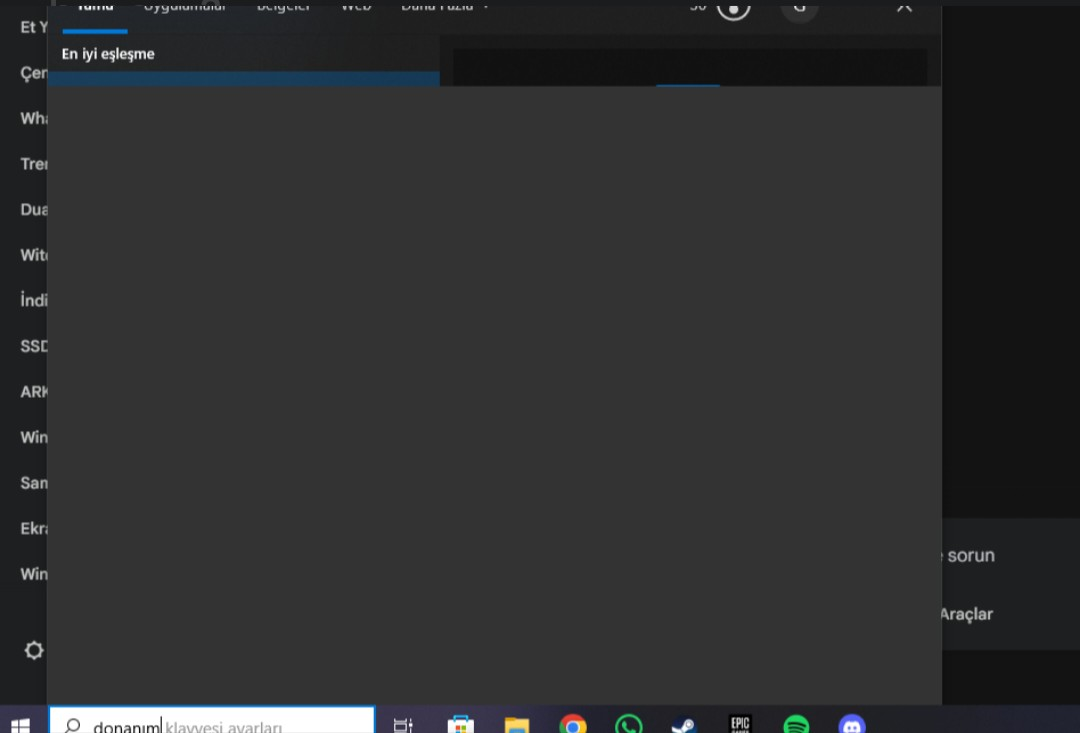
Task: Open the Windows Start menu
Action: point(21,725)
